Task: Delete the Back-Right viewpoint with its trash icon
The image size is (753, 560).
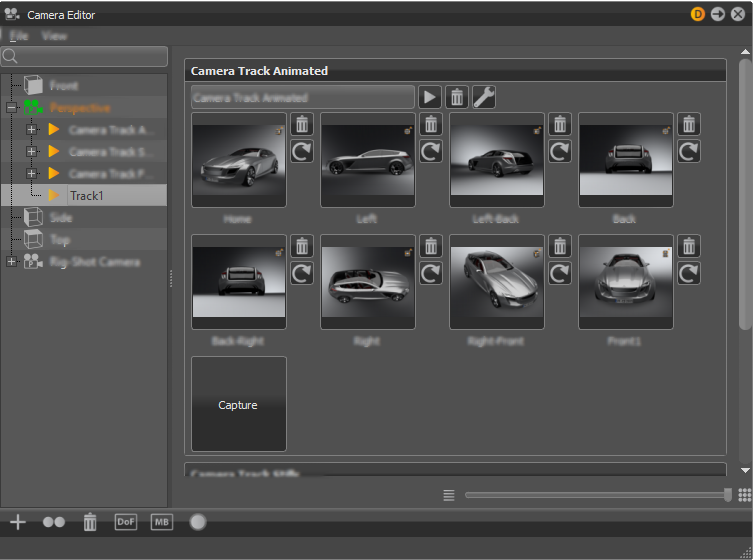Action: pyautogui.click(x=302, y=246)
